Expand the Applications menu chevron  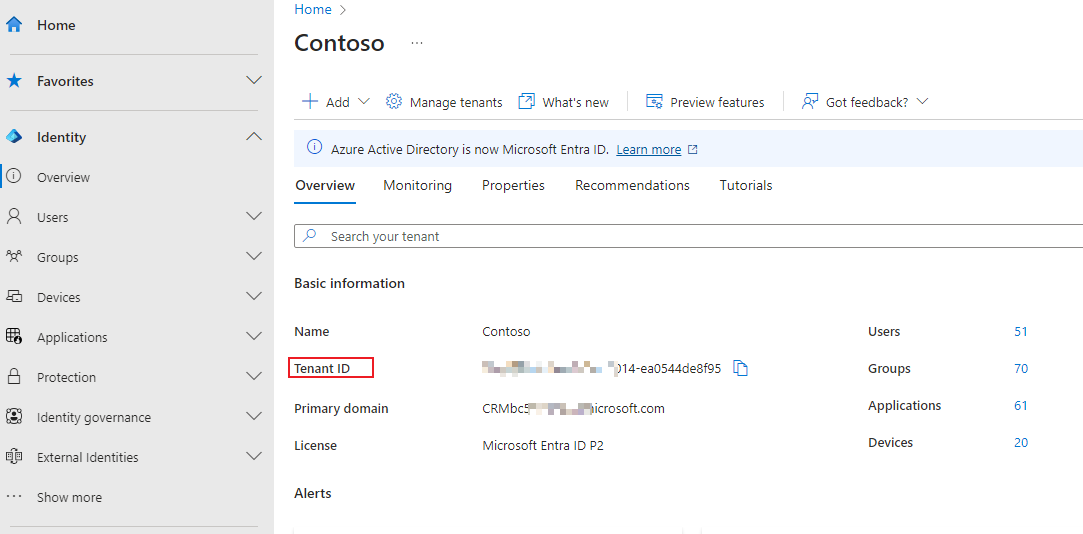tap(254, 336)
